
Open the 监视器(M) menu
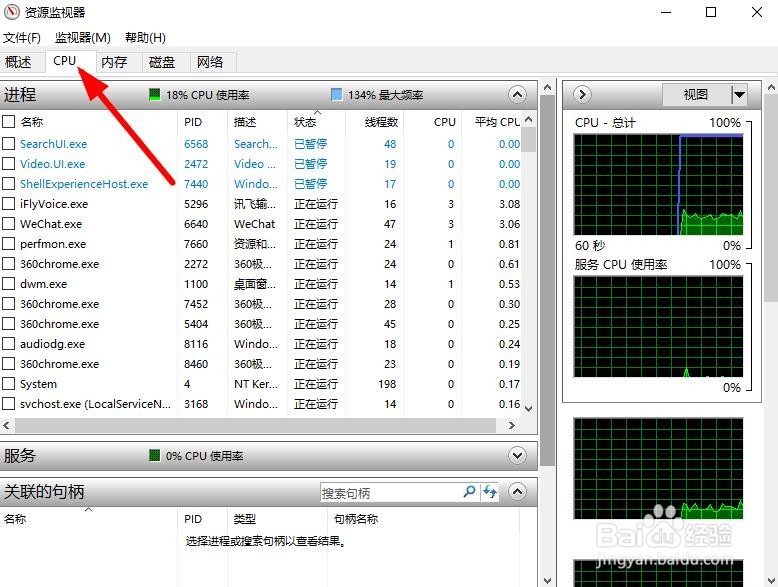(x=82, y=38)
